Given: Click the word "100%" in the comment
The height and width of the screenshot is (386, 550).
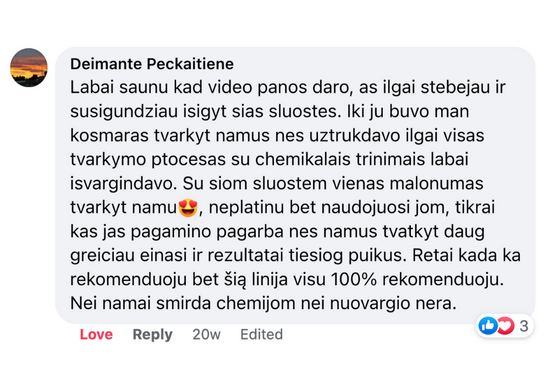Looking at the screenshot, I should pyautogui.click(x=354, y=280).
